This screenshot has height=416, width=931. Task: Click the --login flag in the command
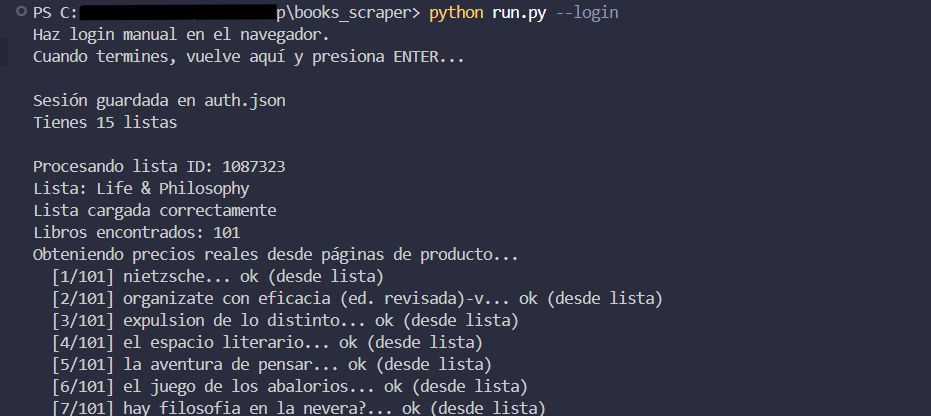coord(587,13)
